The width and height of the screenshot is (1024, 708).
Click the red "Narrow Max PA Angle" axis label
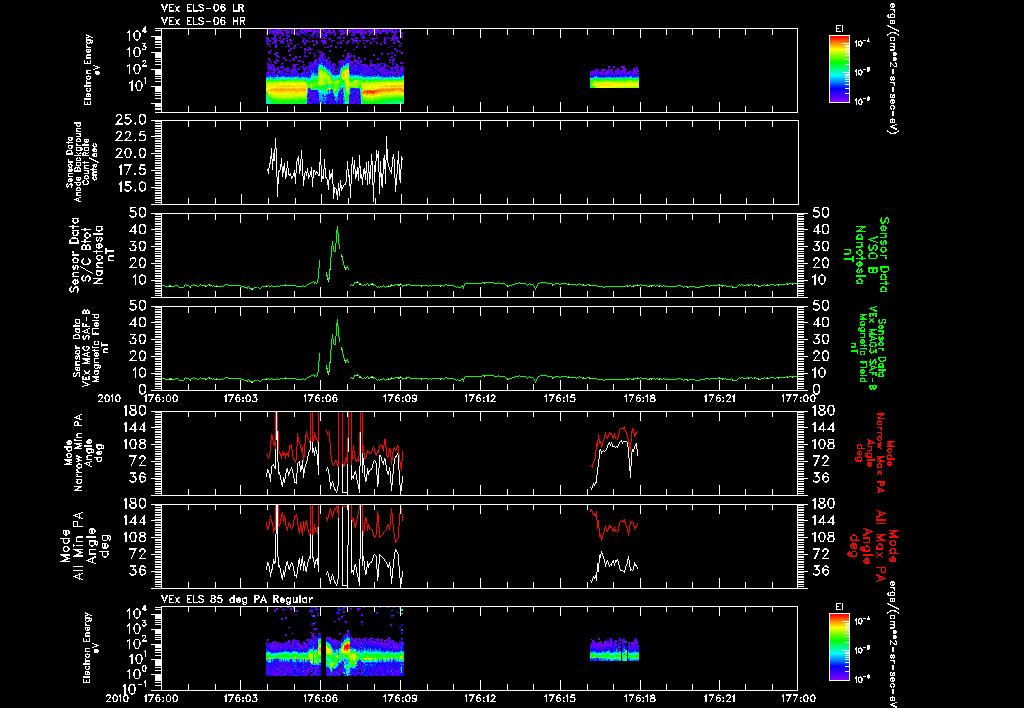tap(874, 453)
